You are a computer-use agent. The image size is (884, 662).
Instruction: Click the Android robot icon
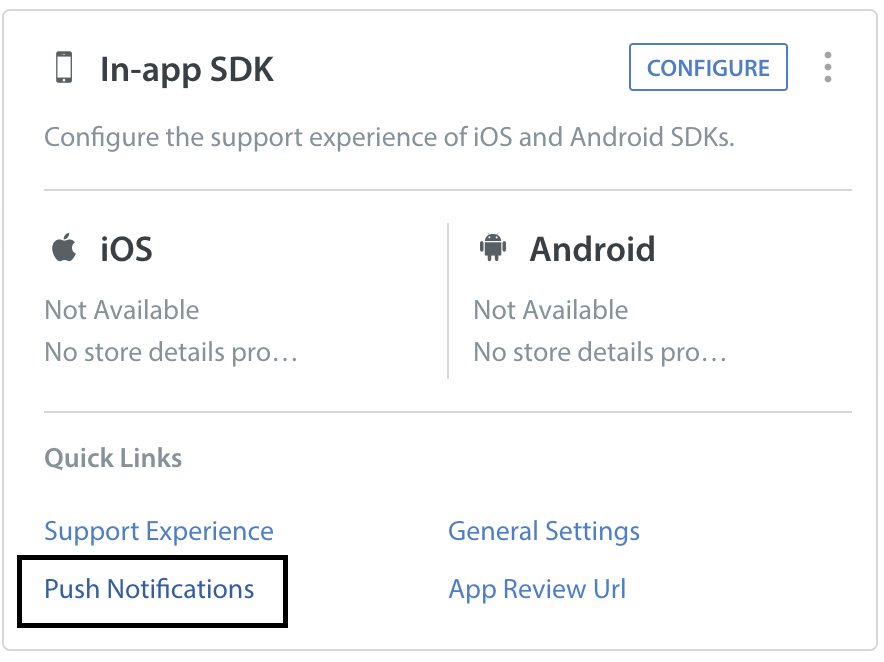click(493, 247)
